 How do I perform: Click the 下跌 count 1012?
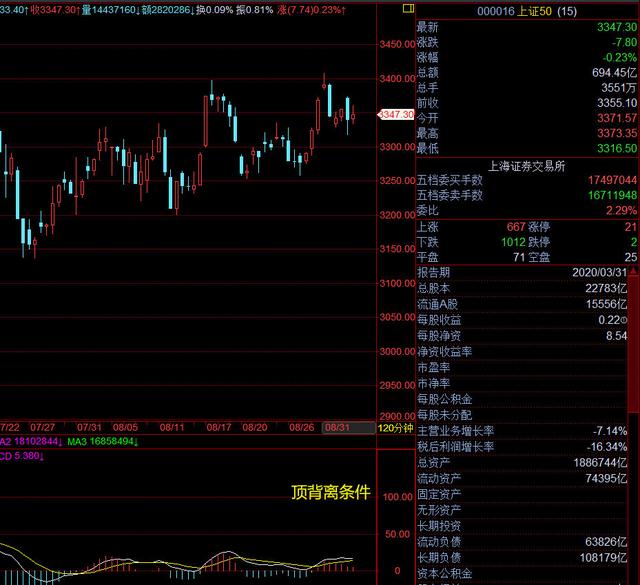513,242
